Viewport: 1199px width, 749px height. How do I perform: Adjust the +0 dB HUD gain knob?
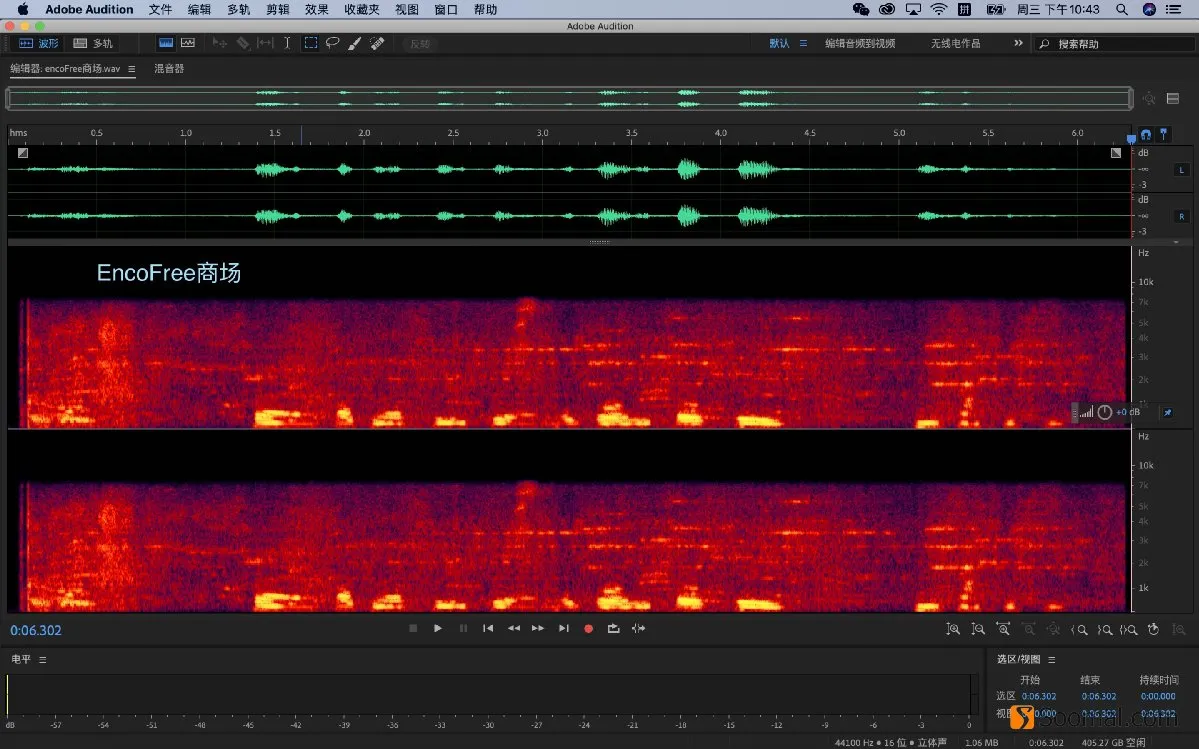[1104, 412]
